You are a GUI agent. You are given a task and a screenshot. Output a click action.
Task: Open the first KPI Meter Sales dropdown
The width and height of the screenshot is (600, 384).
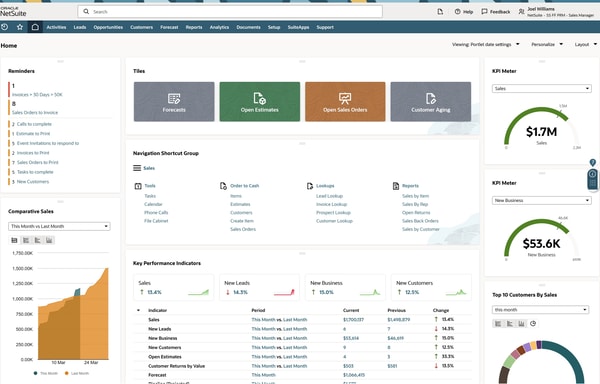pyautogui.click(x=541, y=88)
